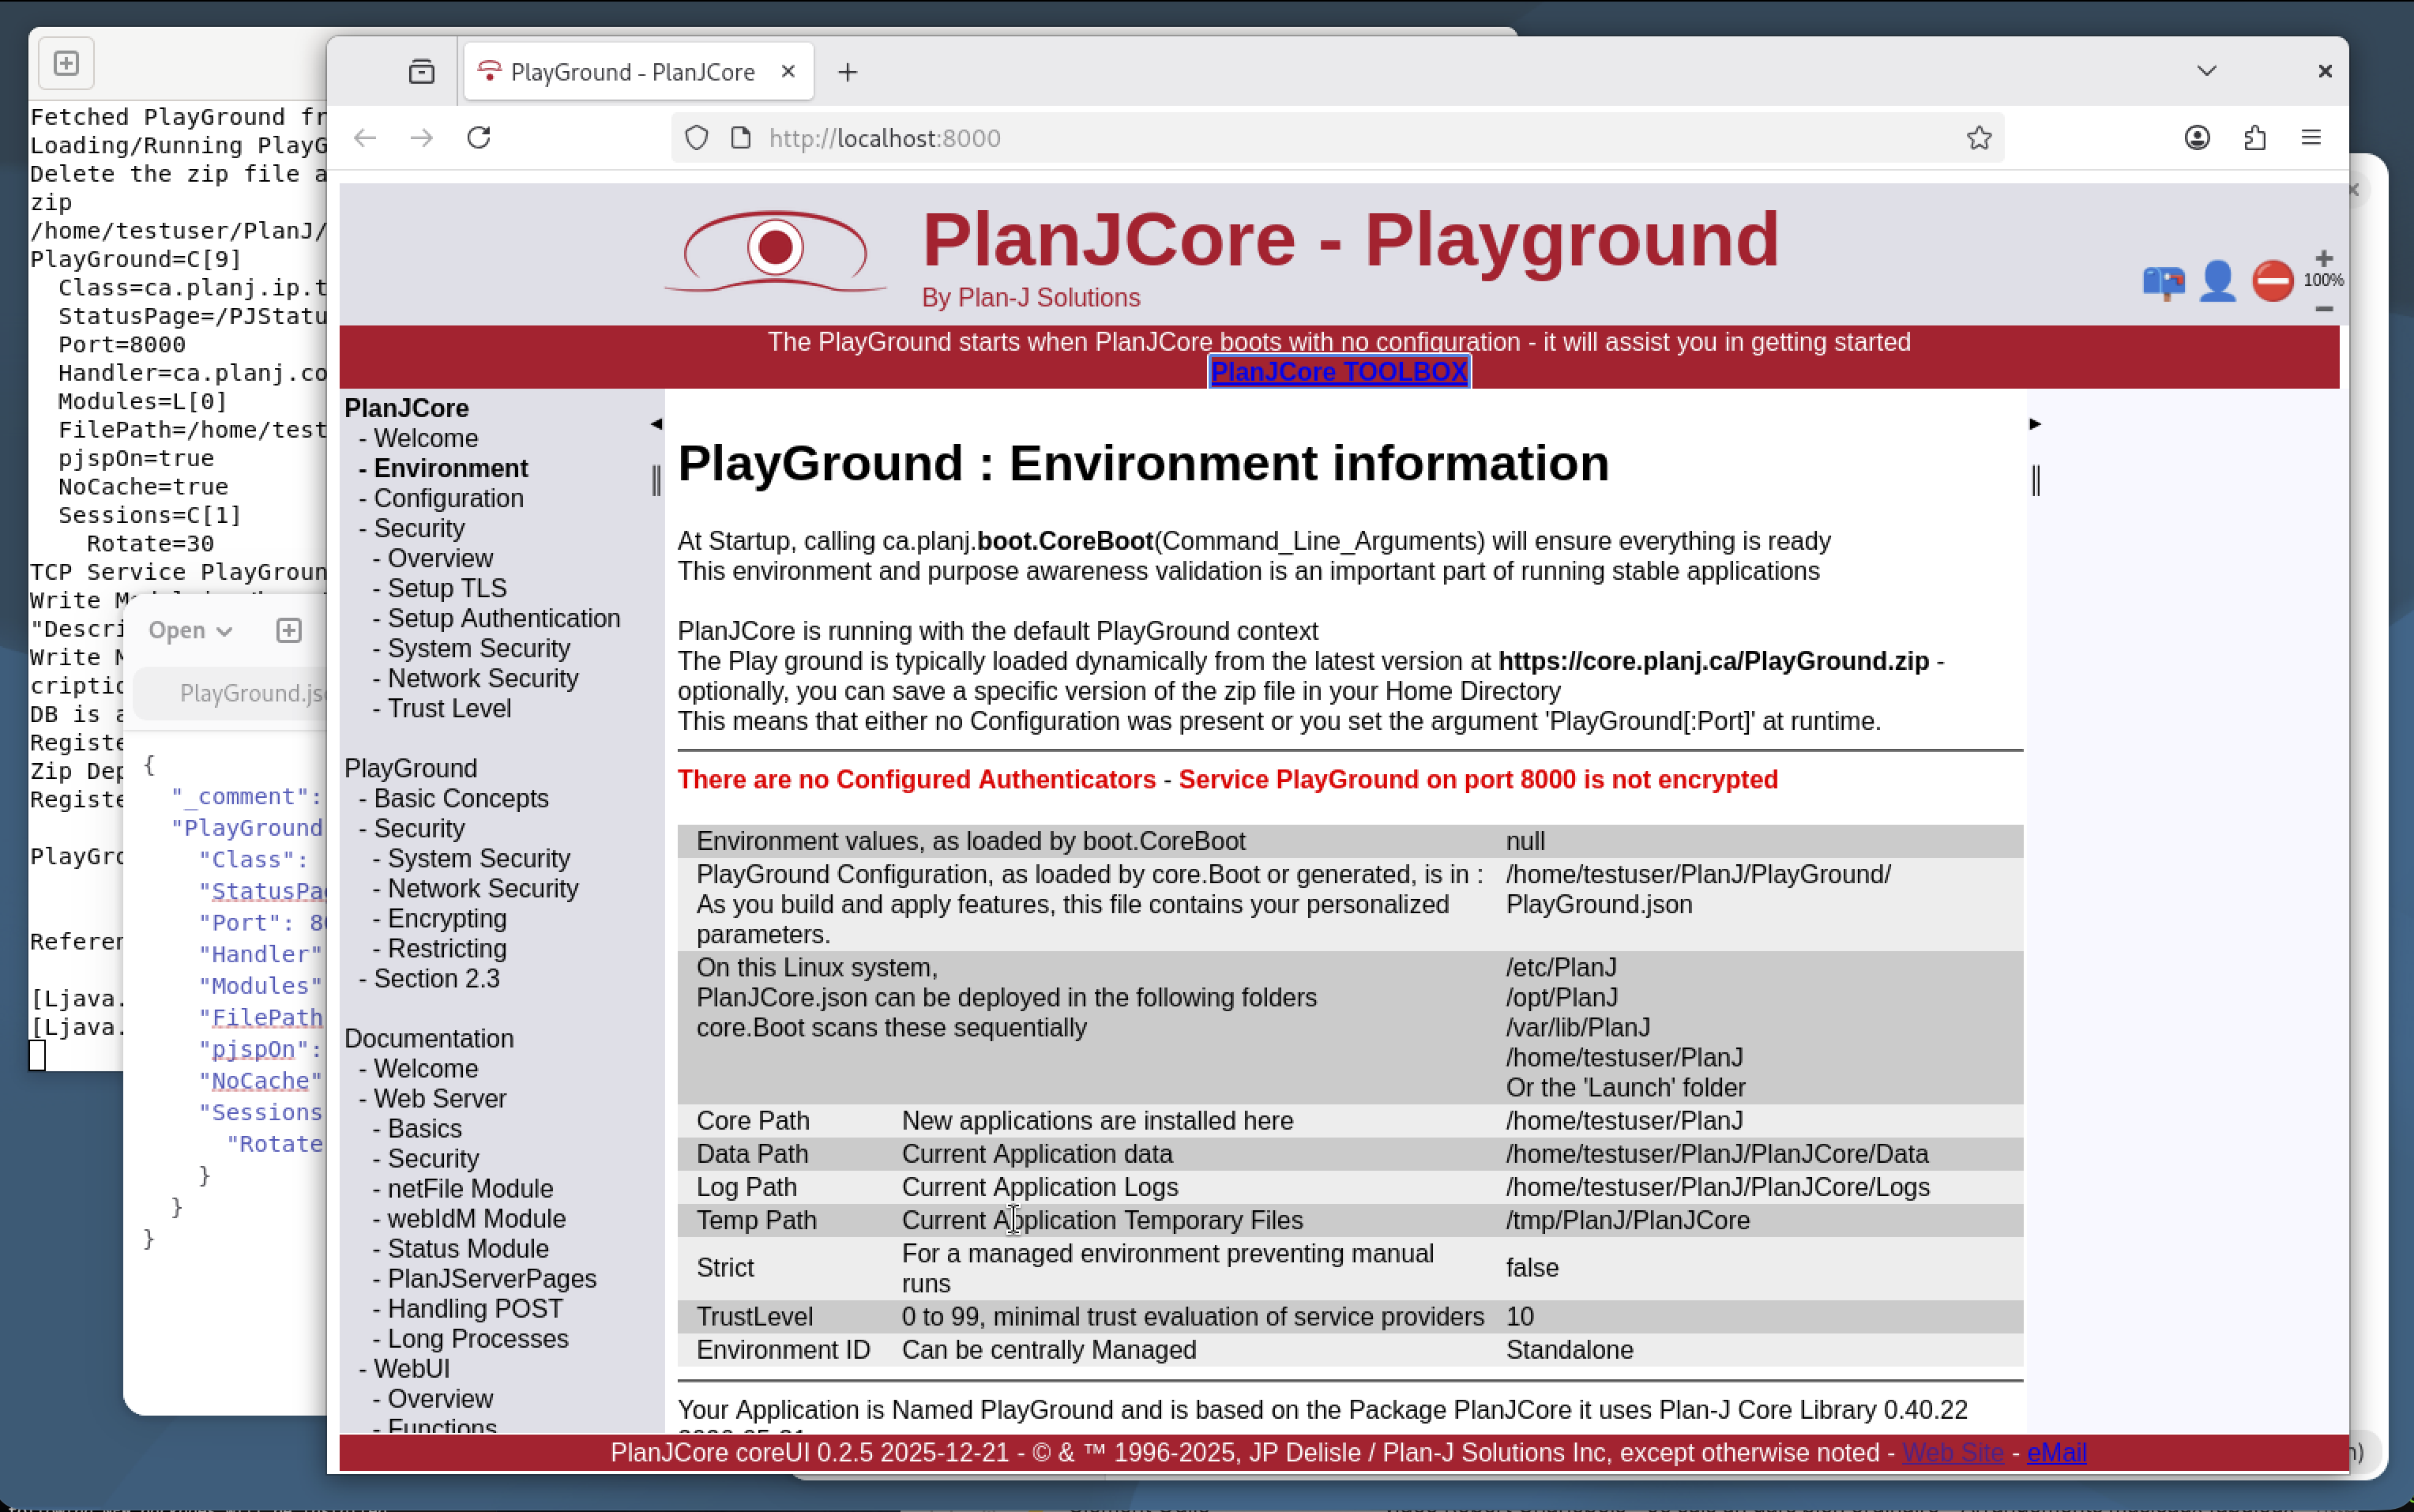Viewport: 2414px width, 1512px height.
Task: Click the Standalone Environment ID value
Action: tap(1570, 1349)
